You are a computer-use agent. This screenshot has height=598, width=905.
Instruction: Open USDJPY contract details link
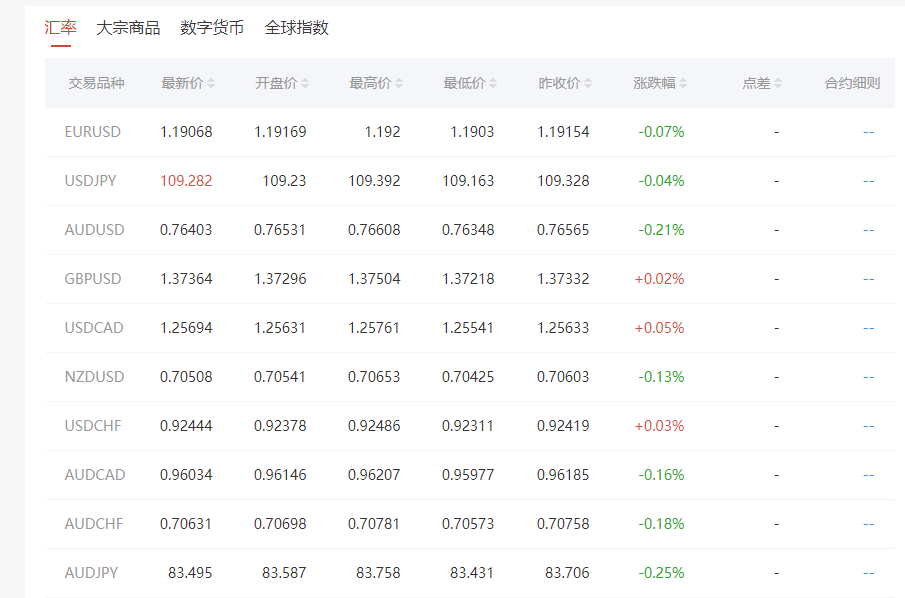click(868, 181)
